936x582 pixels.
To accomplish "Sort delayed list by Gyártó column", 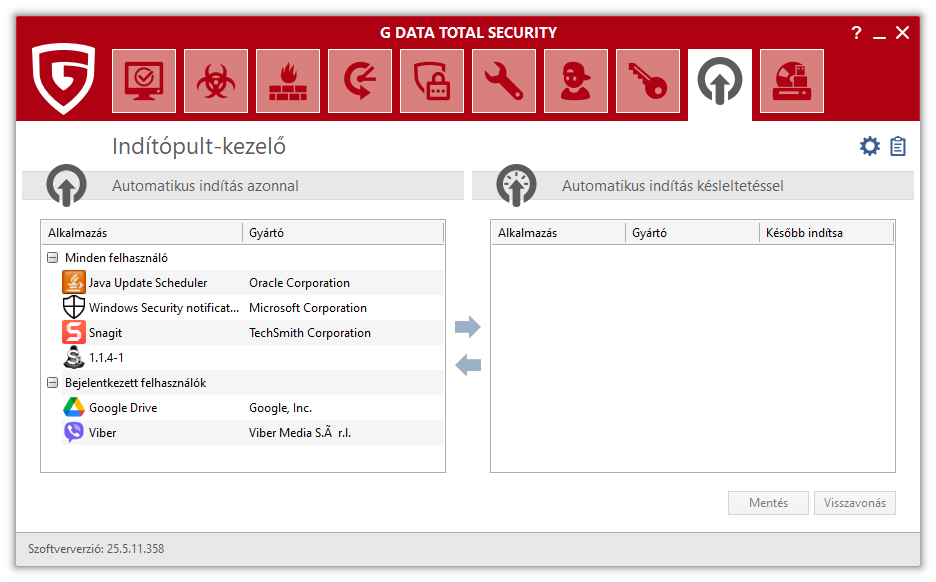I will tap(692, 233).
